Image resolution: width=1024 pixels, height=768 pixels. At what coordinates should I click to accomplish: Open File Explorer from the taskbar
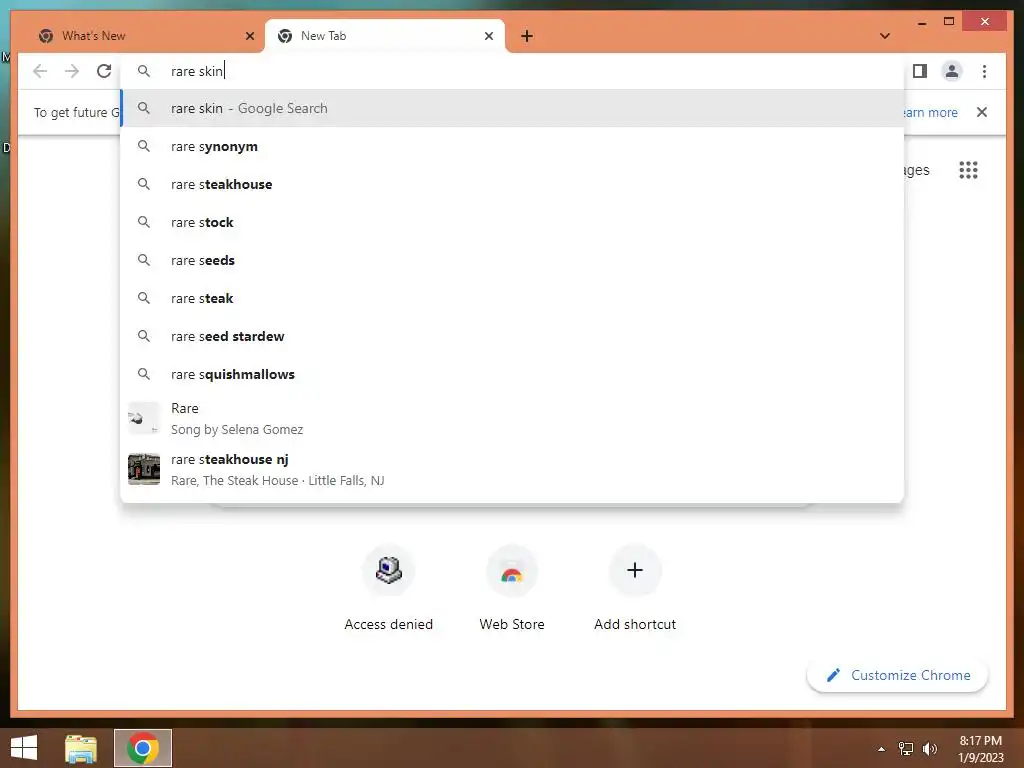point(80,748)
